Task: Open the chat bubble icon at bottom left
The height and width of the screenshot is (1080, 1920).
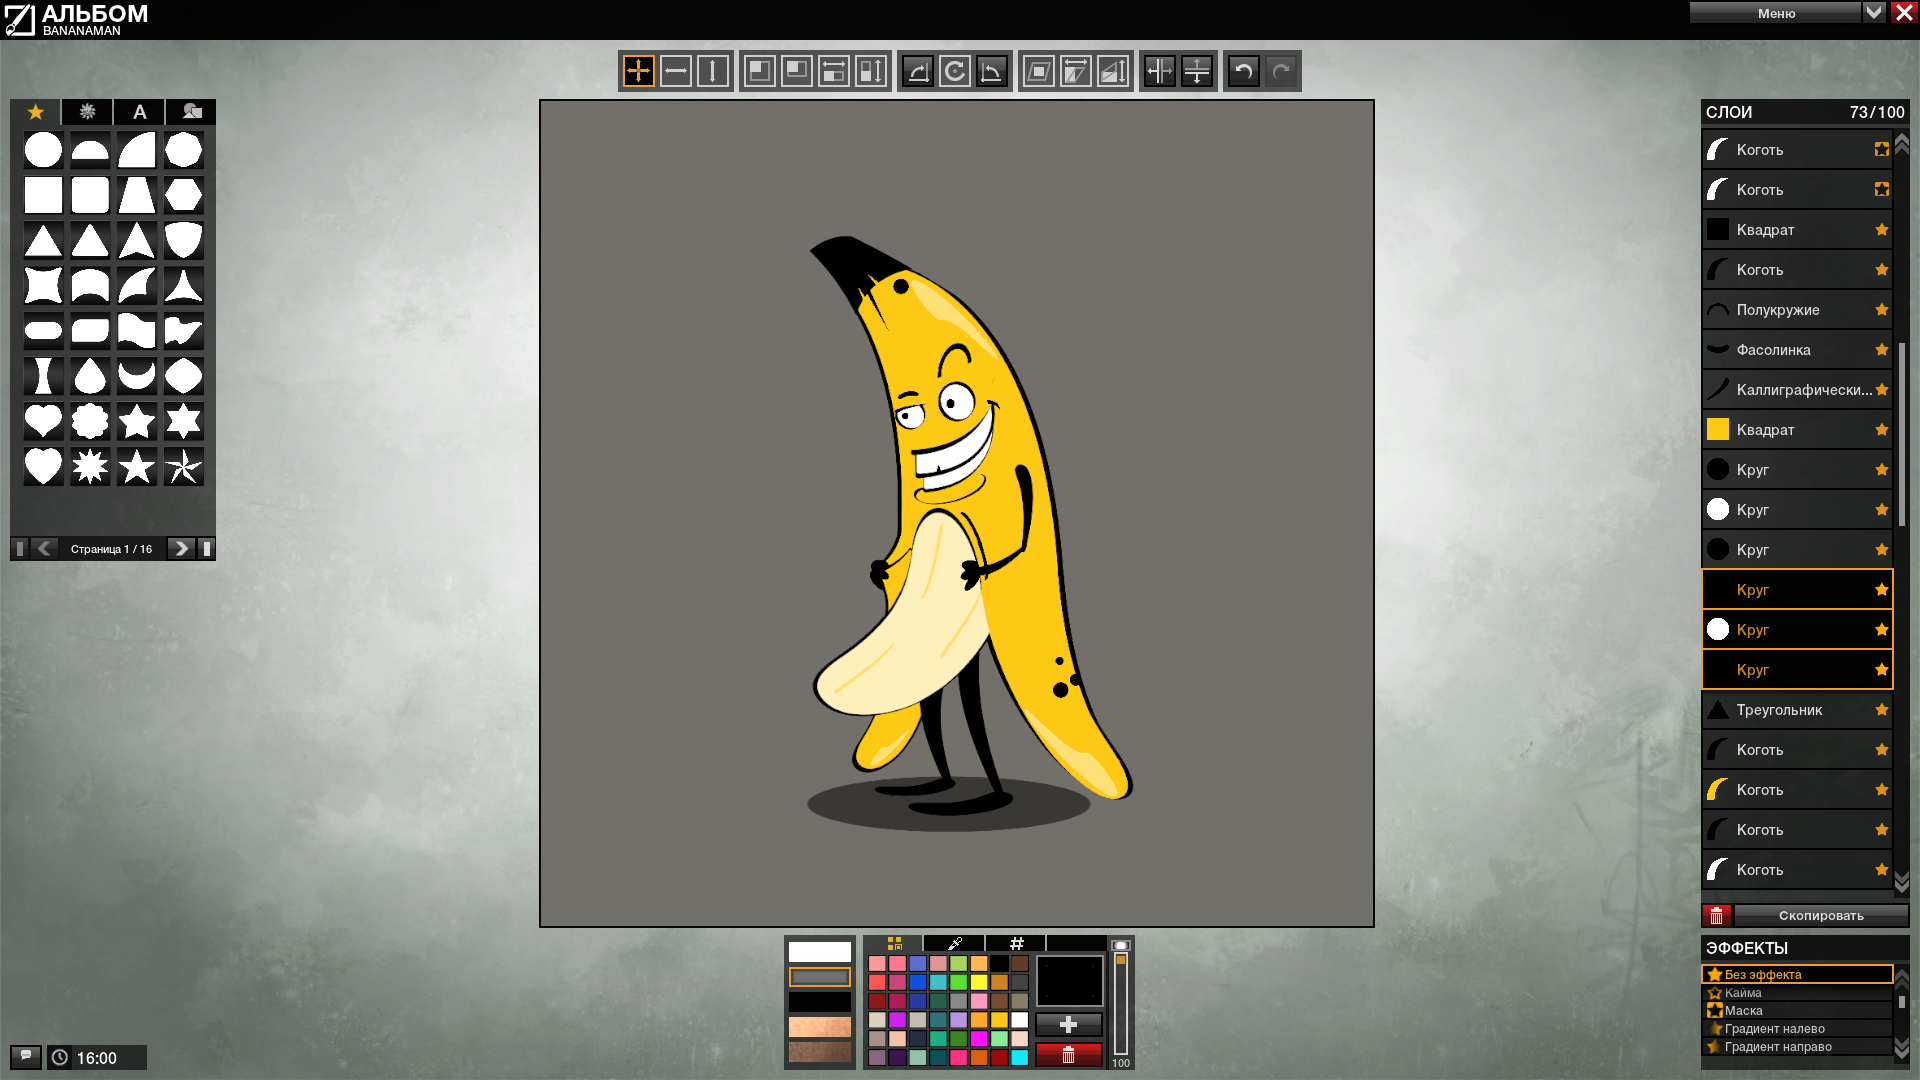Action: pos(26,1056)
